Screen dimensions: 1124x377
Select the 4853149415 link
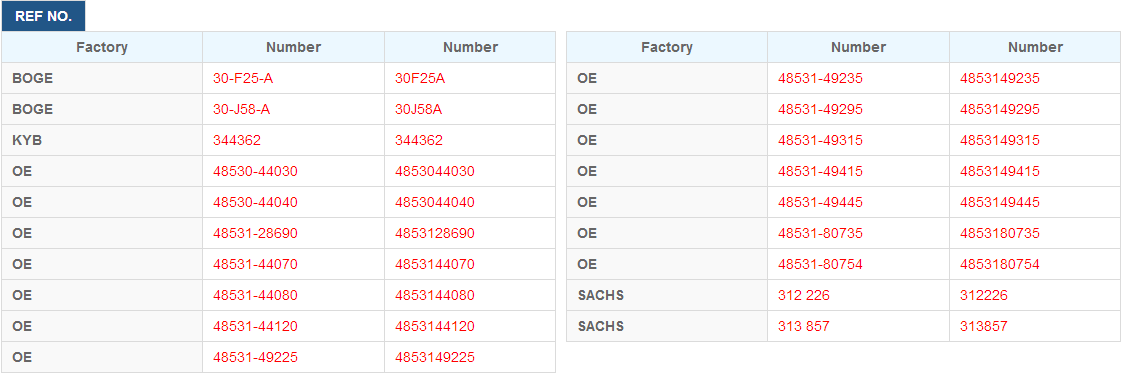click(x=999, y=171)
